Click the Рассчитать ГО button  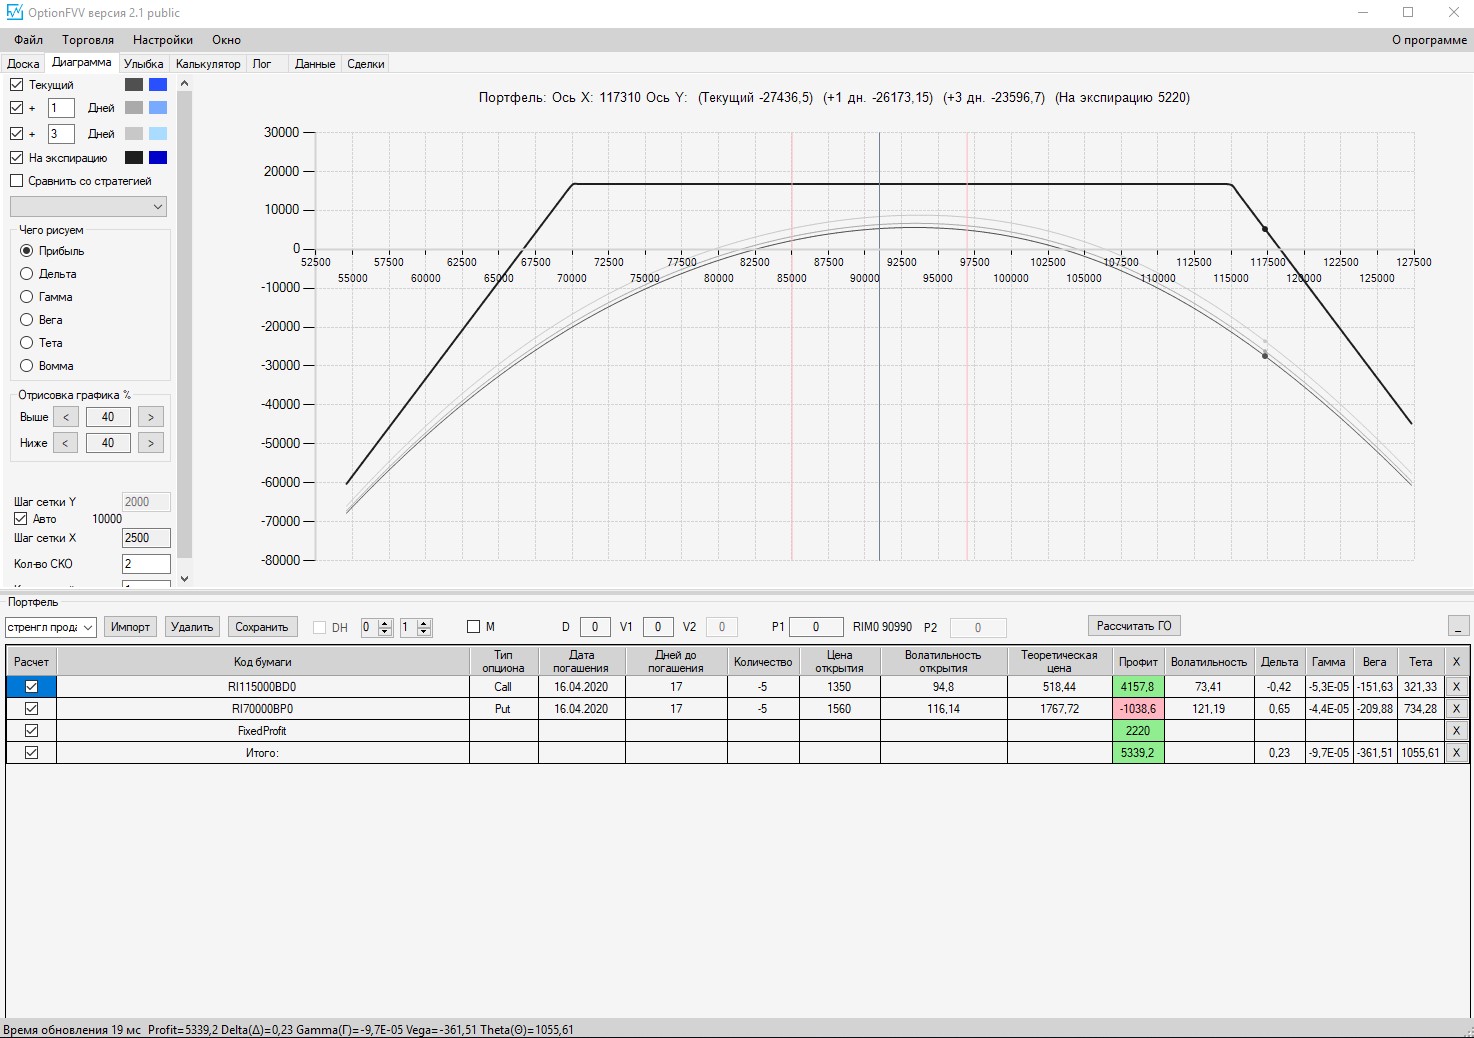pyautogui.click(x=1134, y=626)
